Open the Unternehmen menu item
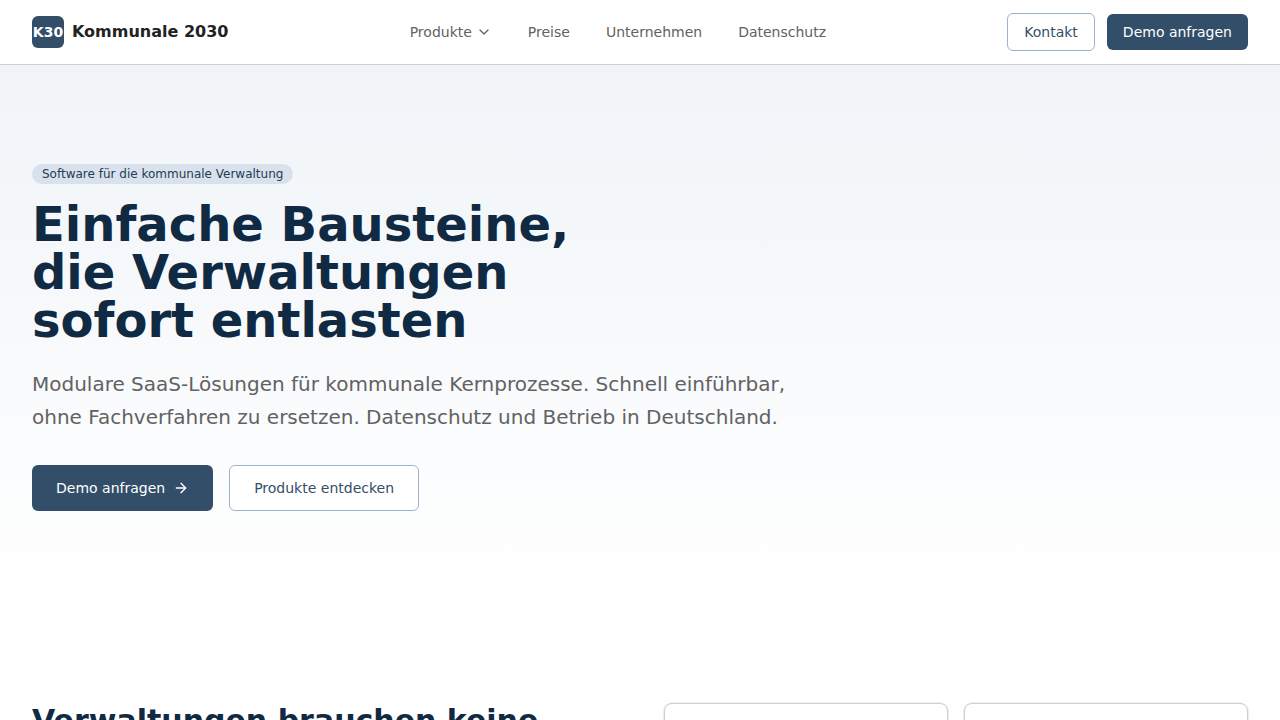This screenshot has height=720, width=1280. [x=654, y=32]
